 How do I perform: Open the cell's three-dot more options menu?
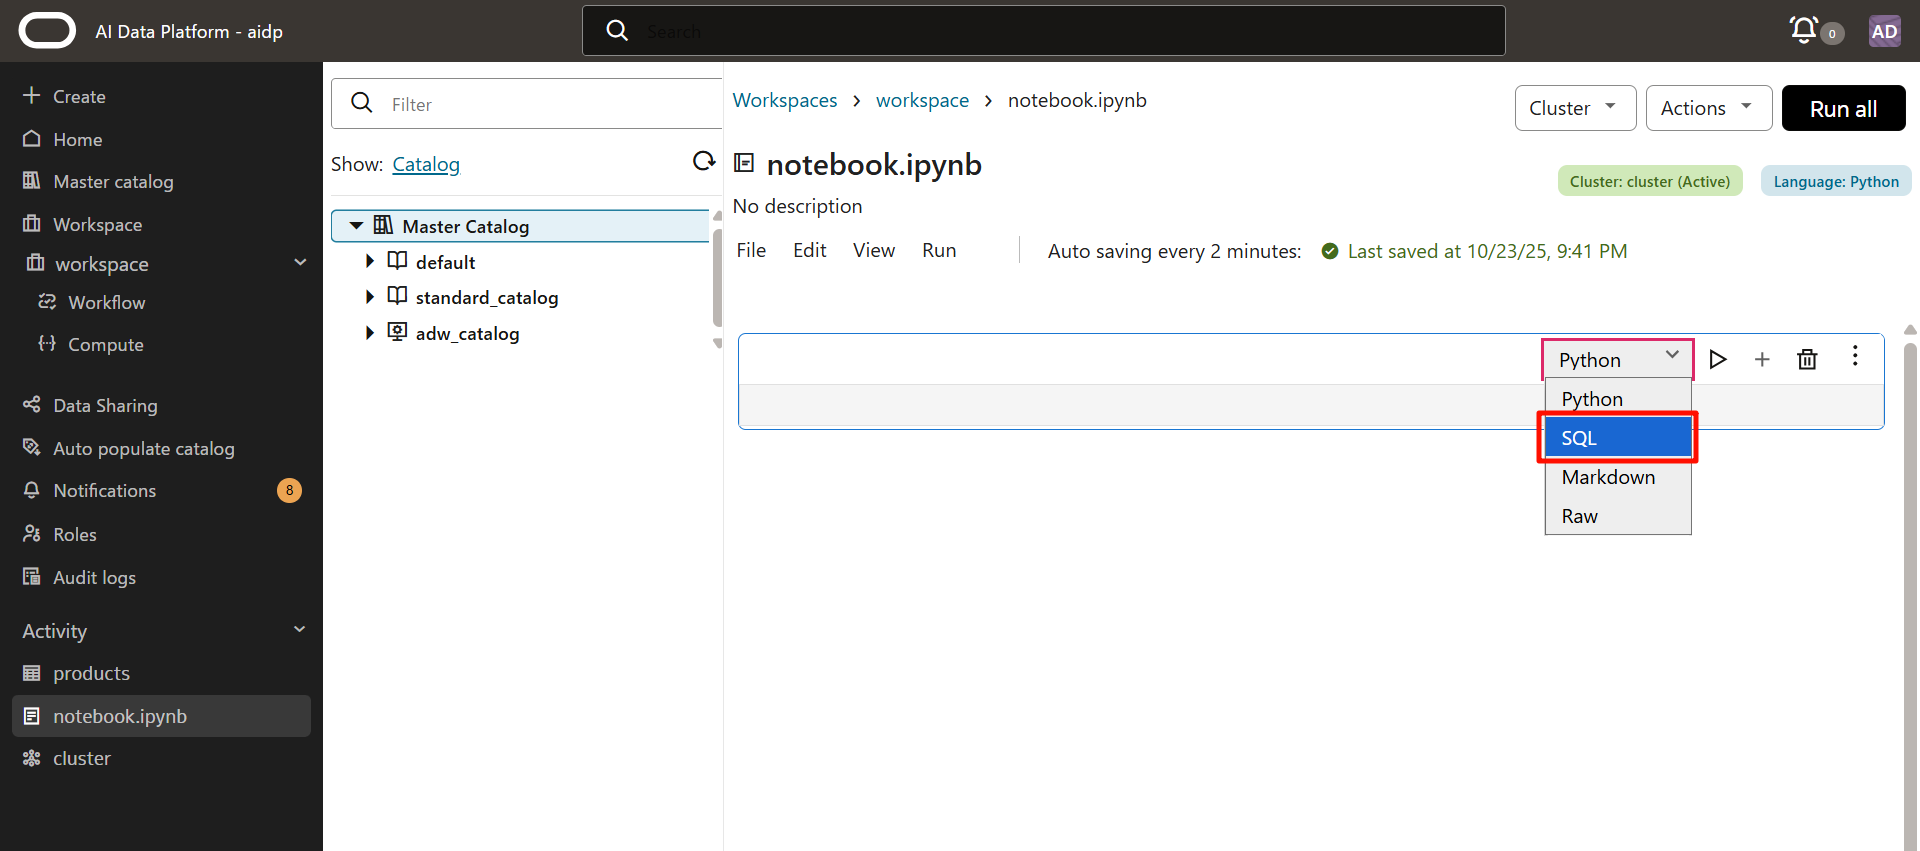[x=1855, y=356]
